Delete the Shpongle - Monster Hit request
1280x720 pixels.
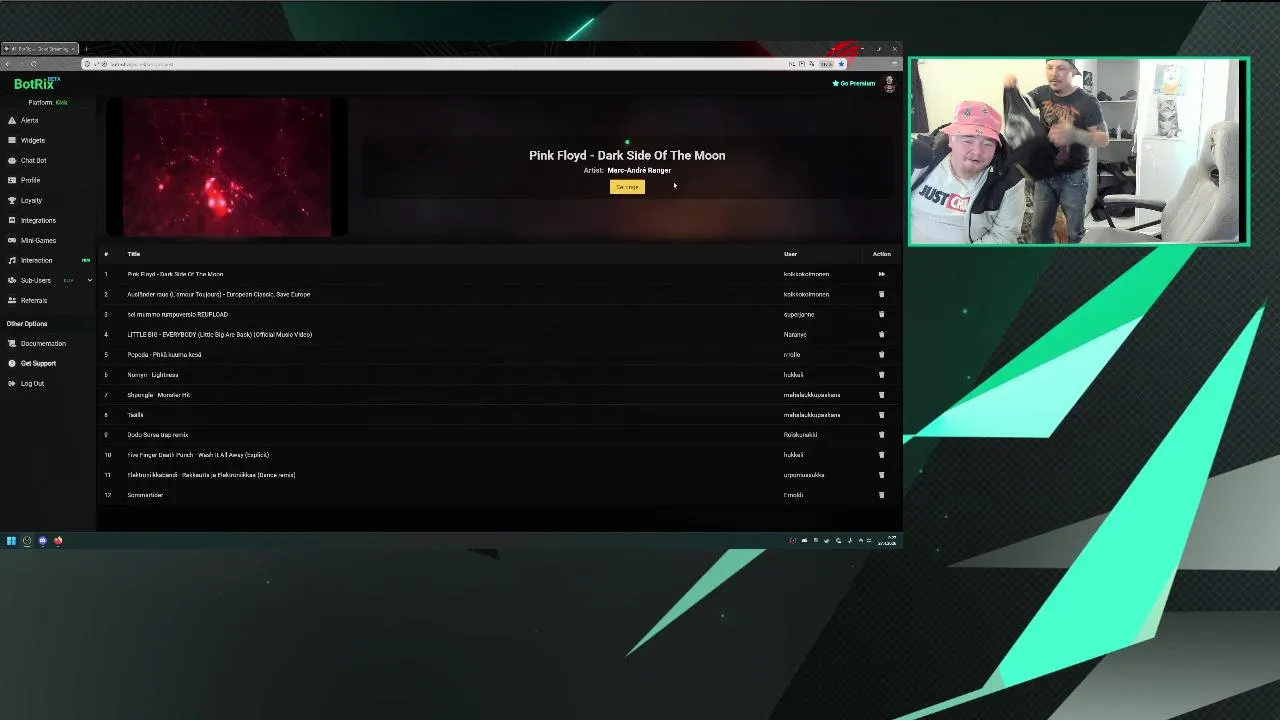pos(881,394)
